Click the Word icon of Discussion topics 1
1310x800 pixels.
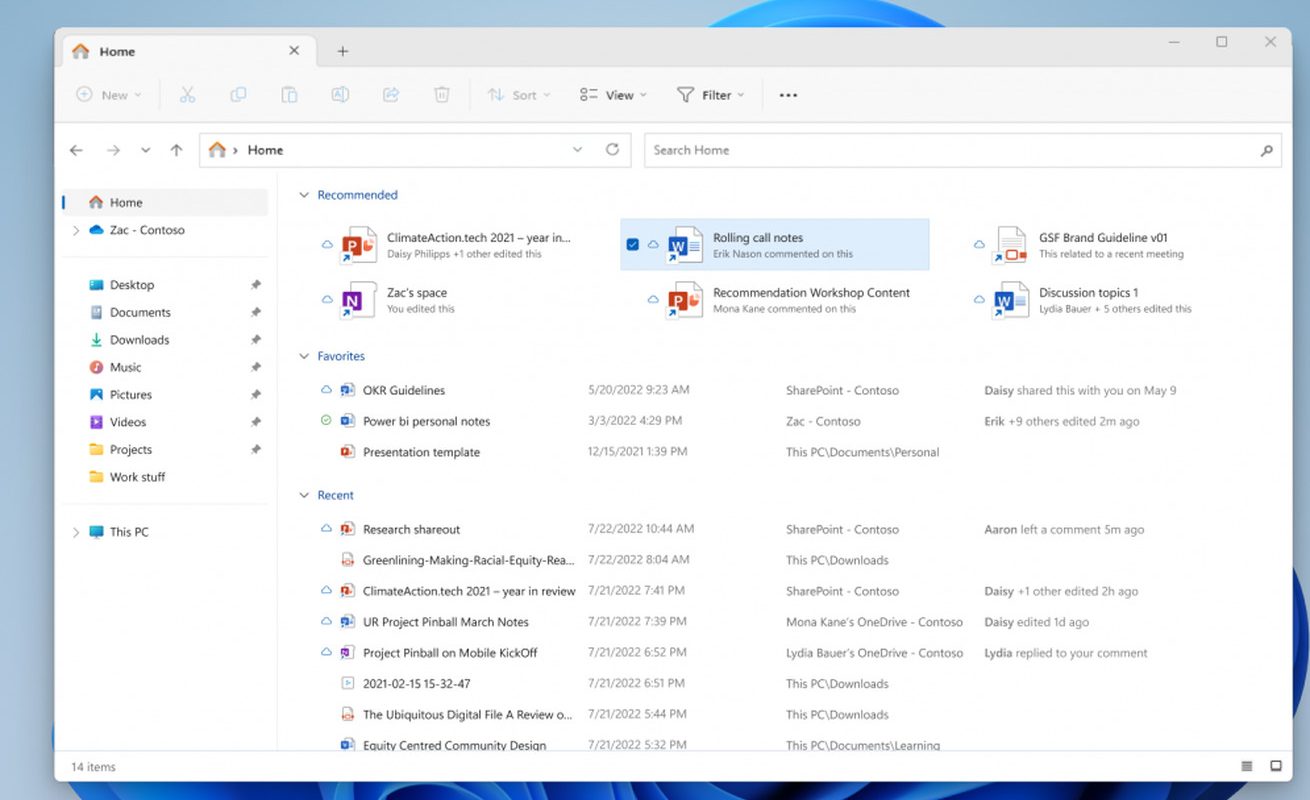coord(1011,300)
